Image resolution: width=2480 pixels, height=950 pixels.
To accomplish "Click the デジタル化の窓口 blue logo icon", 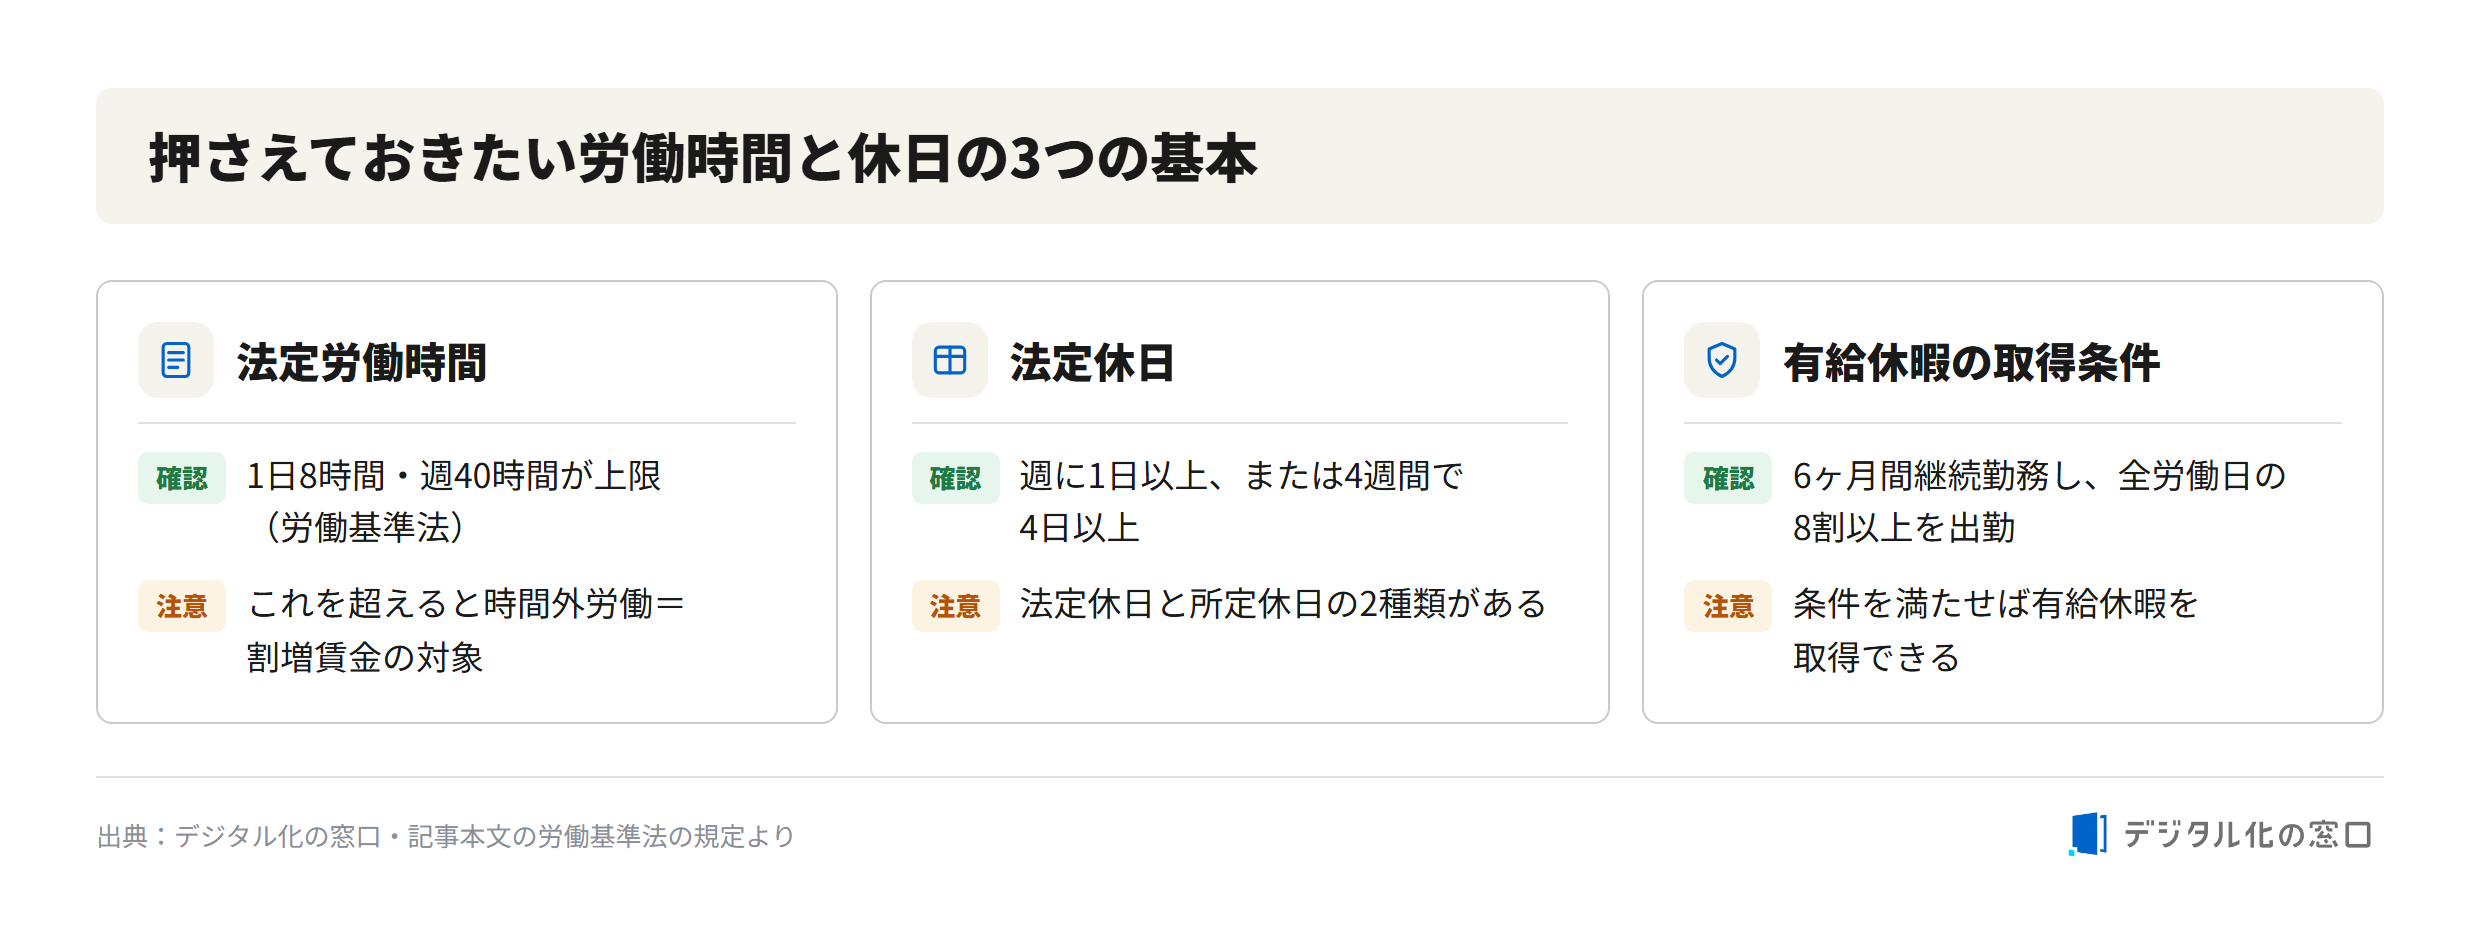I will click(x=2087, y=834).
